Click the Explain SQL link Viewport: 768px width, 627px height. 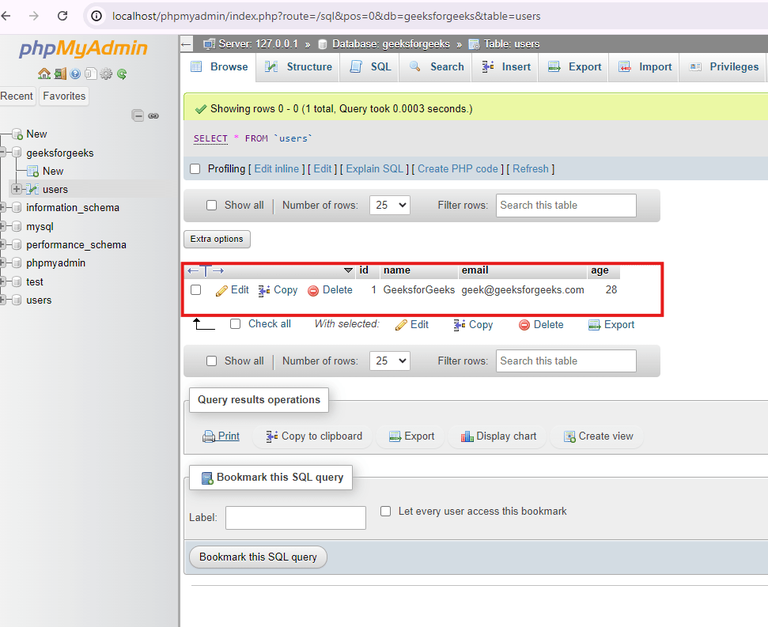coord(375,169)
